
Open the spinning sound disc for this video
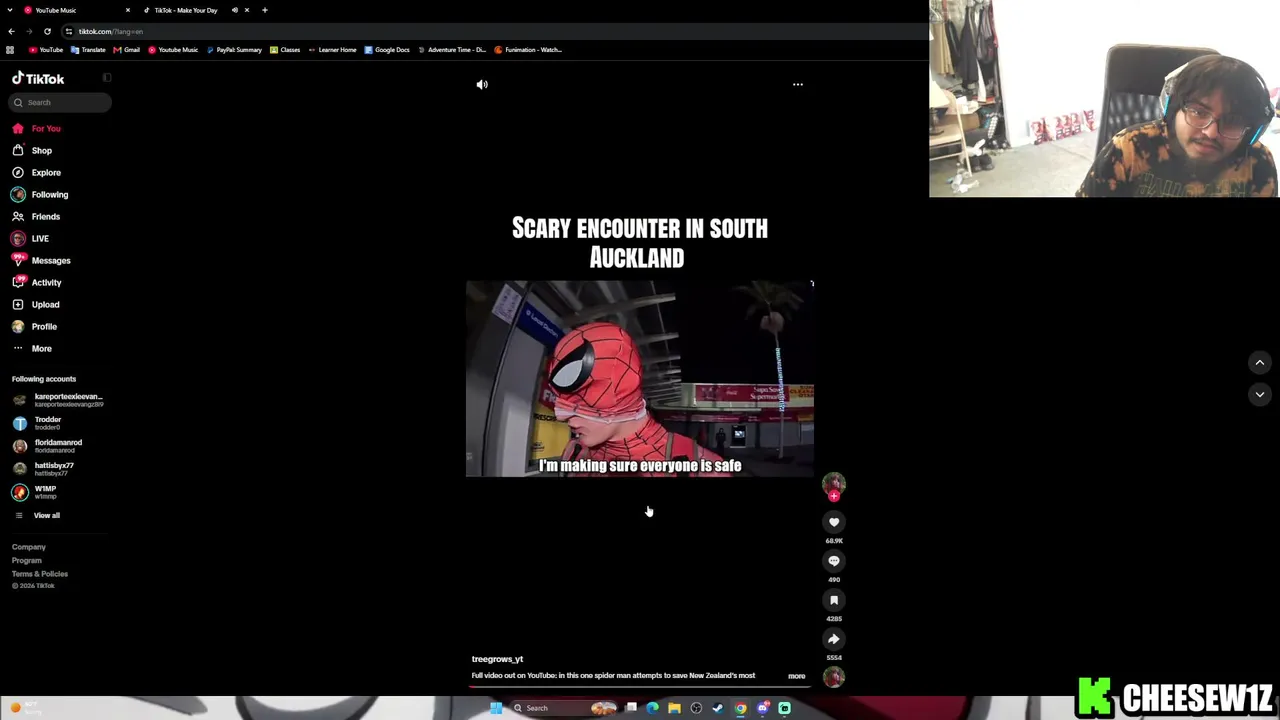[834, 677]
